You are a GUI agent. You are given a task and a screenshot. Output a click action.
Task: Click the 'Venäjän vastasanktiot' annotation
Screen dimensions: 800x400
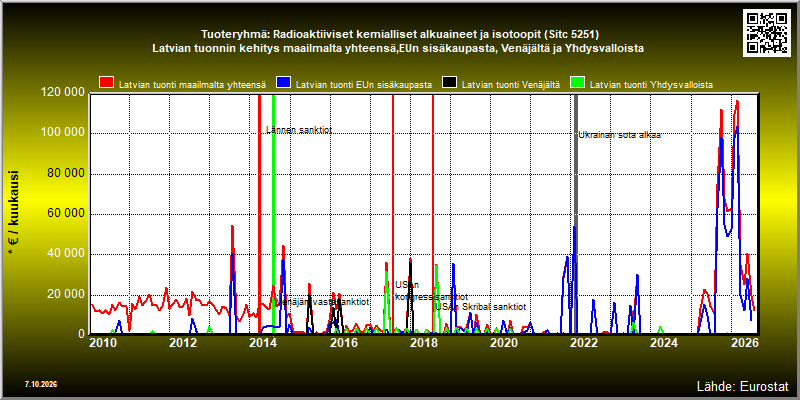tap(322, 302)
